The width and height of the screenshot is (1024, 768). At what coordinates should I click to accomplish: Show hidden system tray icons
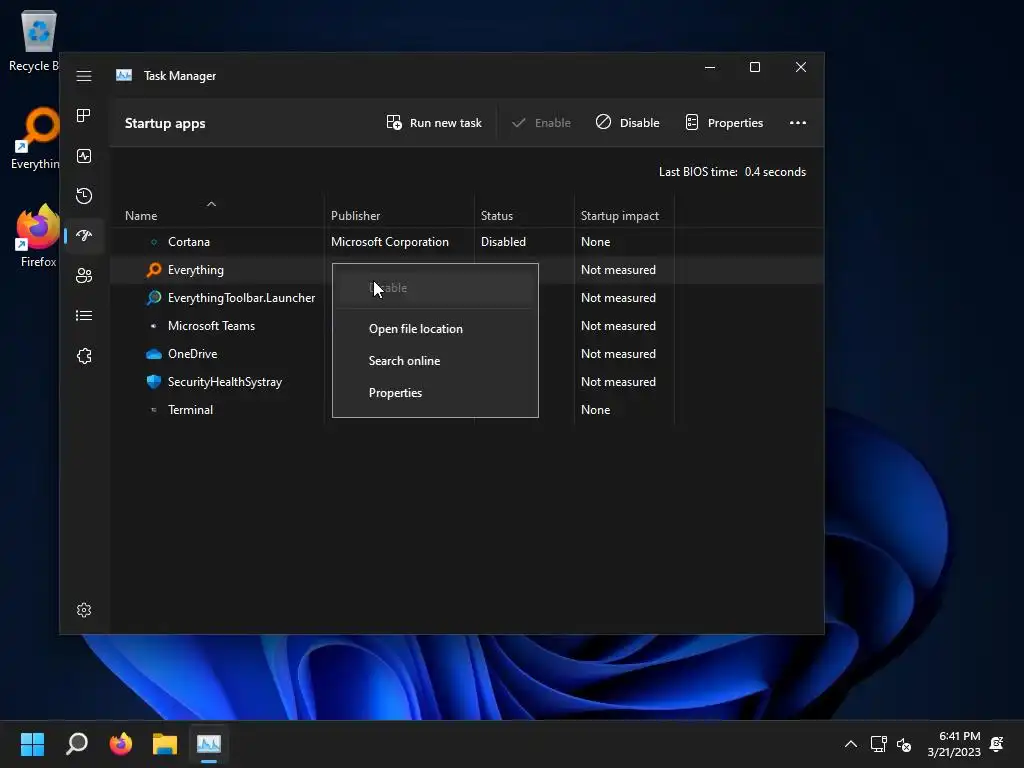850,744
